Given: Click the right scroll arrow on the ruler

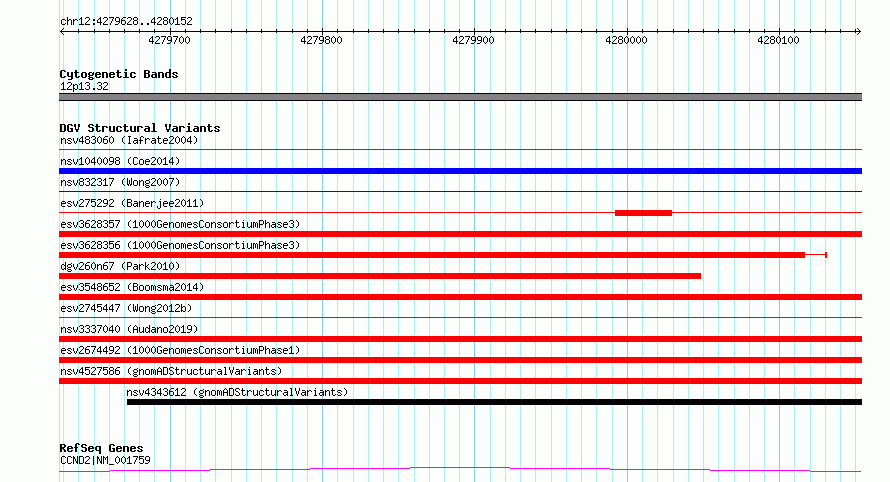Looking at the screenshot, I should [858, 32].
